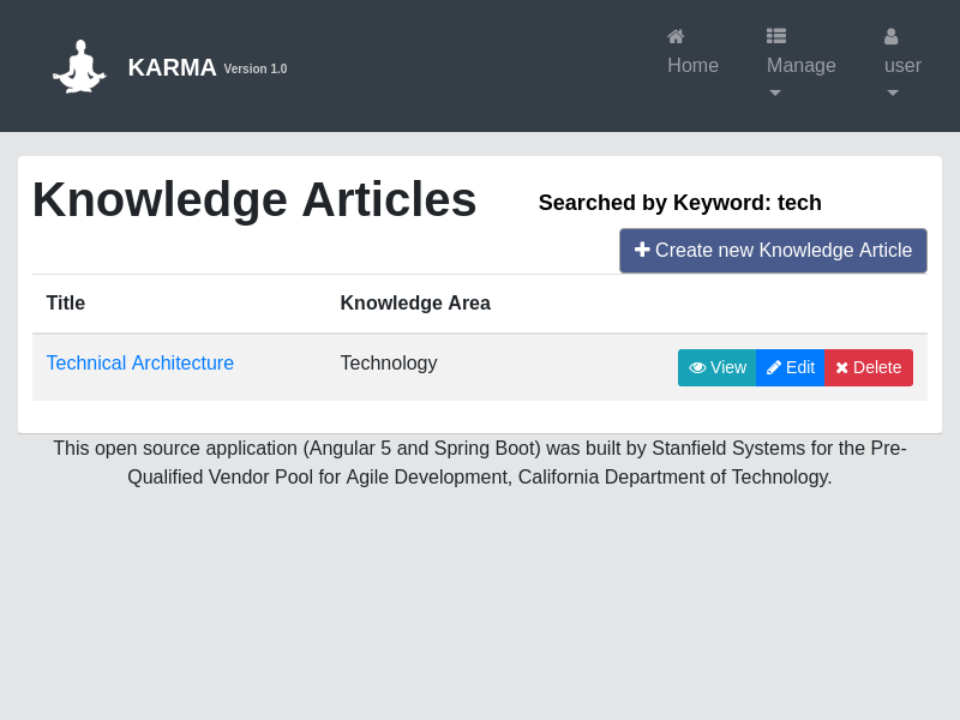This screenshot has width=960, height=720.
Task: Click the 'Searched by Keyword: tech' label
Action: pyautogui.click(x=680, y=203)
